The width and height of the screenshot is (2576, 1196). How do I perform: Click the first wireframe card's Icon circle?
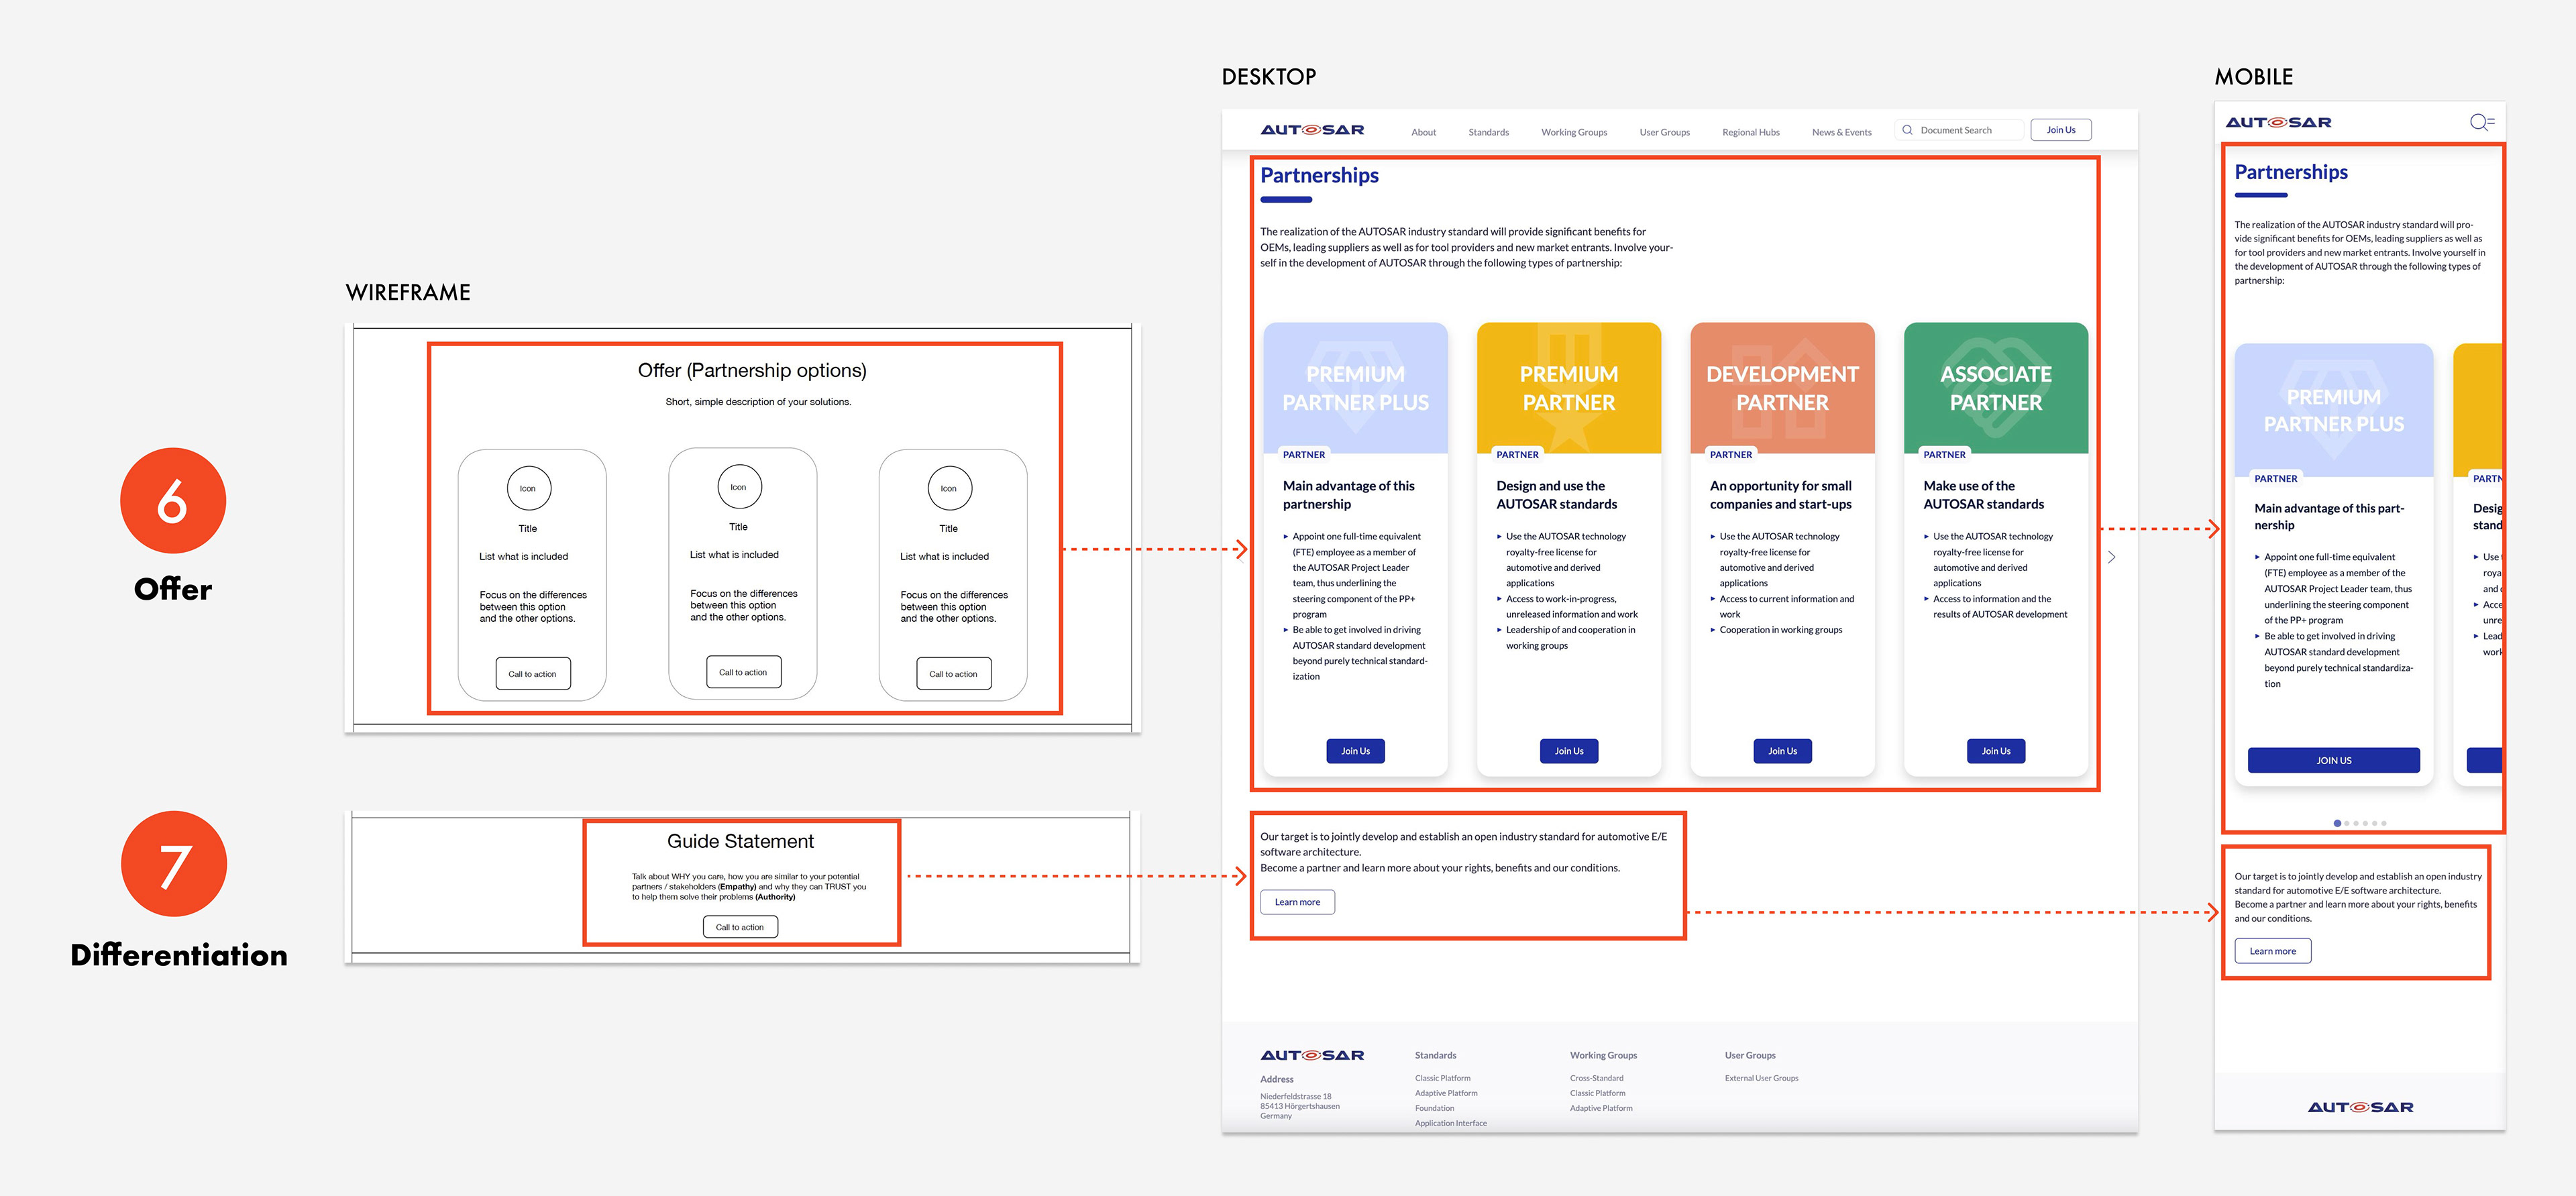528,489
